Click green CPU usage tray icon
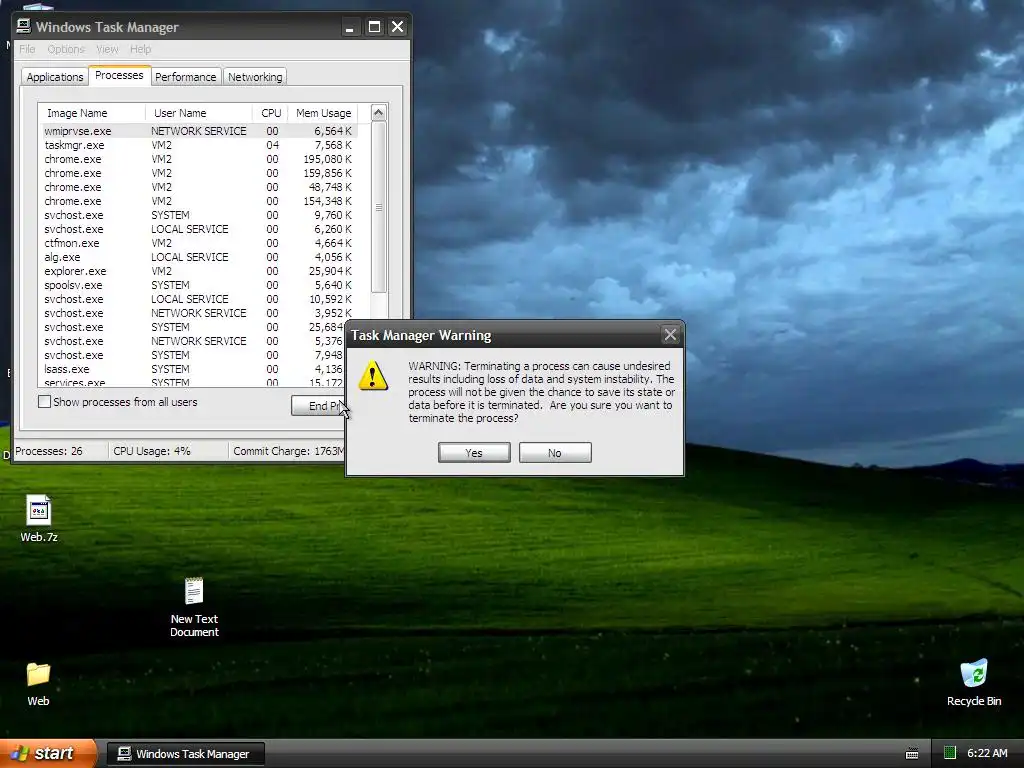The height and width of the screenshot is (768, 1024). [x=950, y=753]
